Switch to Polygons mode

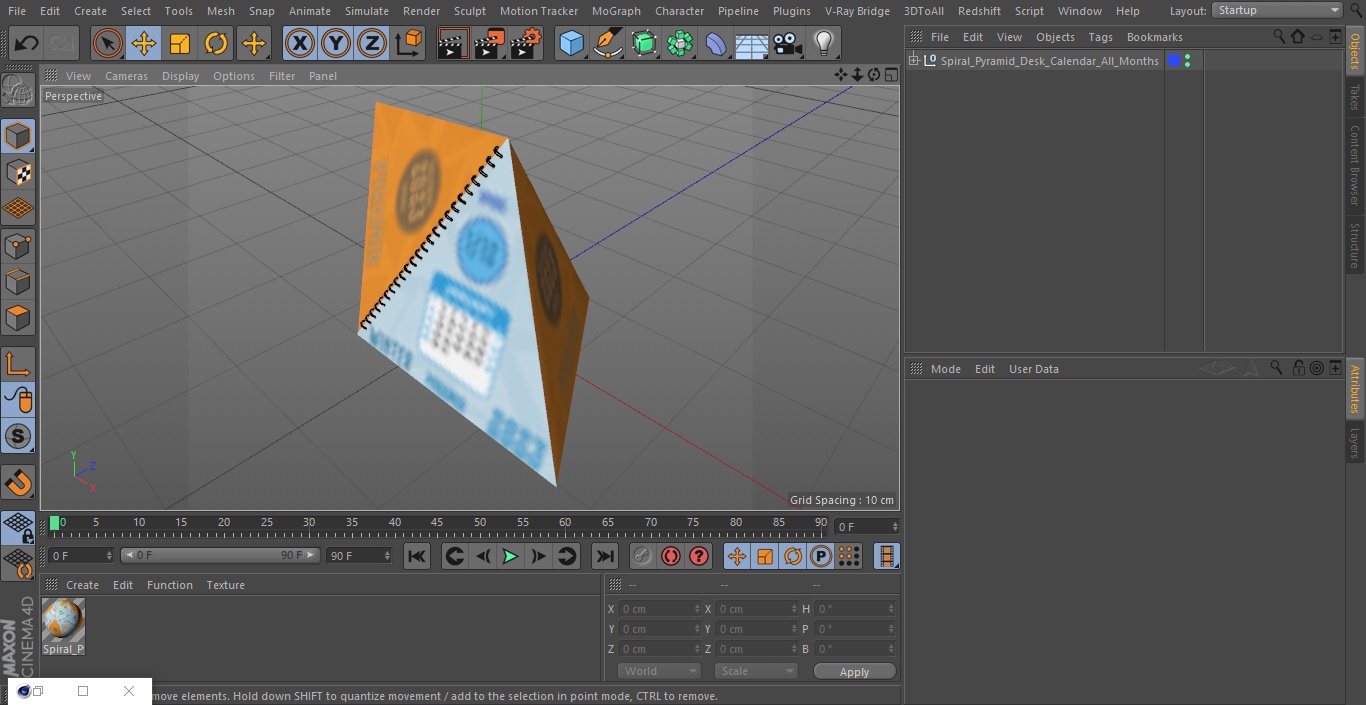(18, 318)
